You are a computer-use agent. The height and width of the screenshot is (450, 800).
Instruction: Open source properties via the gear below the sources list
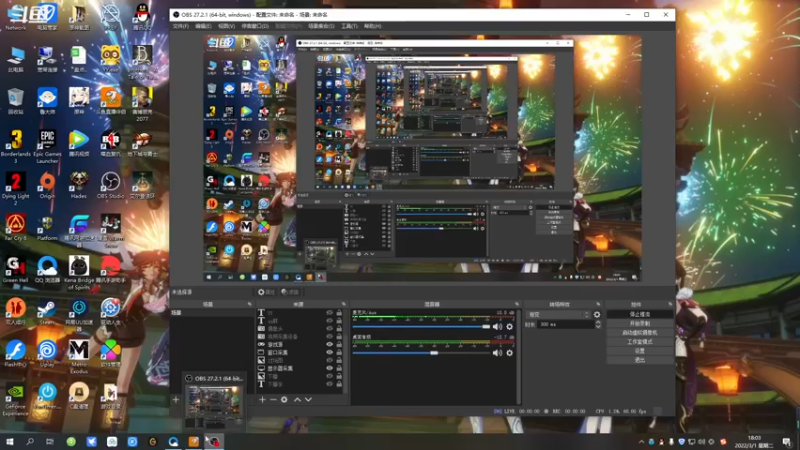[284, 400]
